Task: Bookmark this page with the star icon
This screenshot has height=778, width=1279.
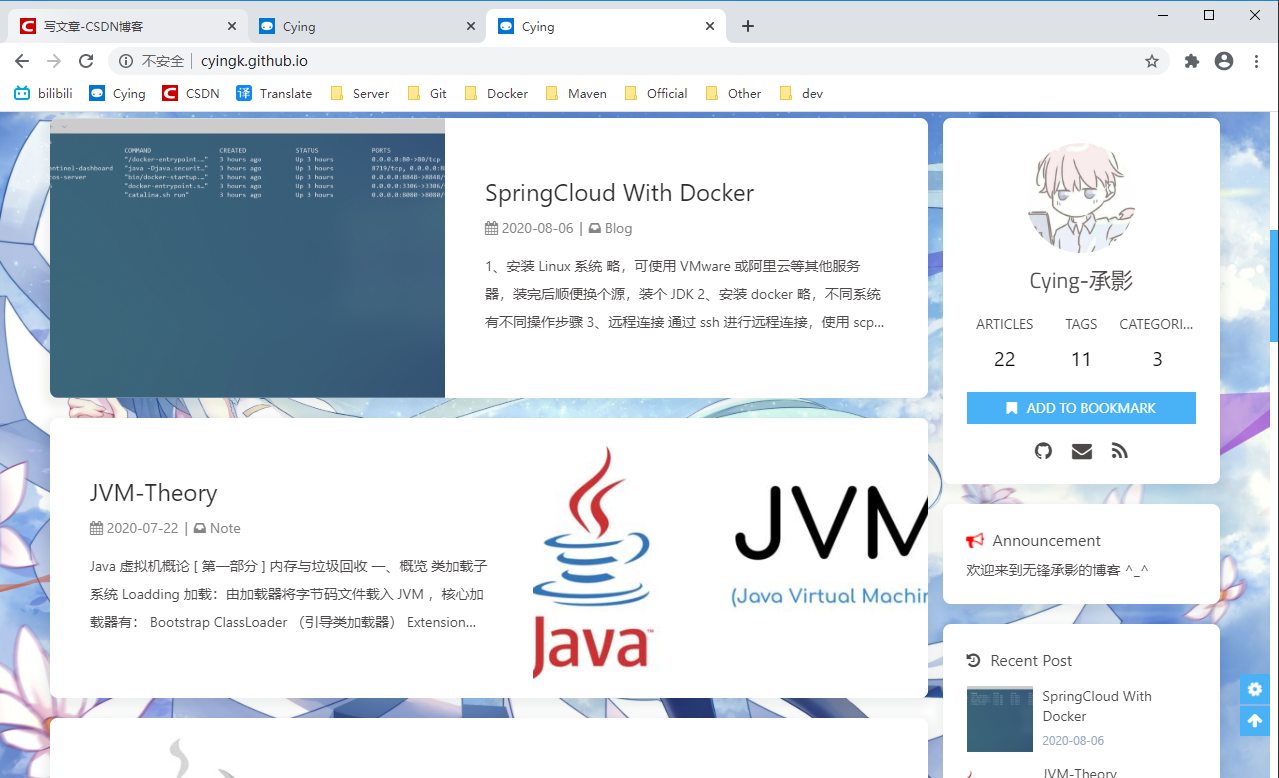Action: pyautogui.click(x=1152, y=61)
